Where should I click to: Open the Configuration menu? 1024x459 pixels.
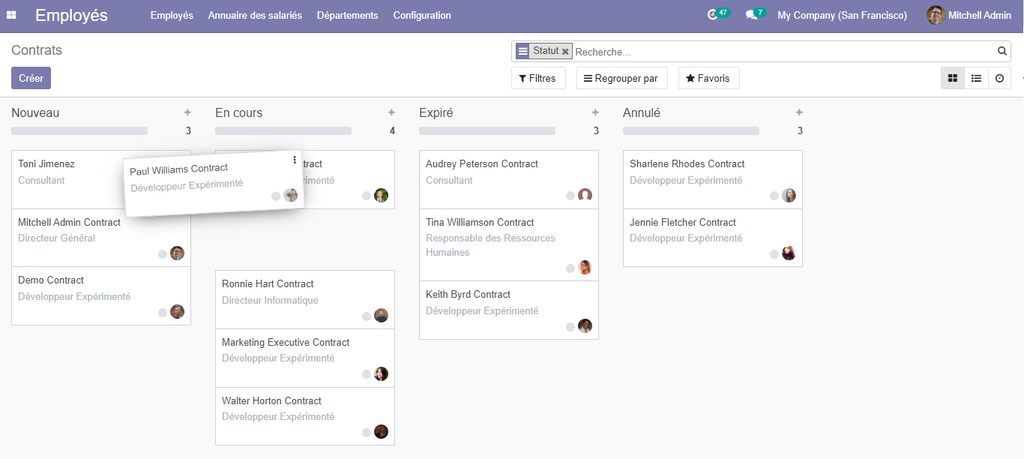[x=421, y=15]
